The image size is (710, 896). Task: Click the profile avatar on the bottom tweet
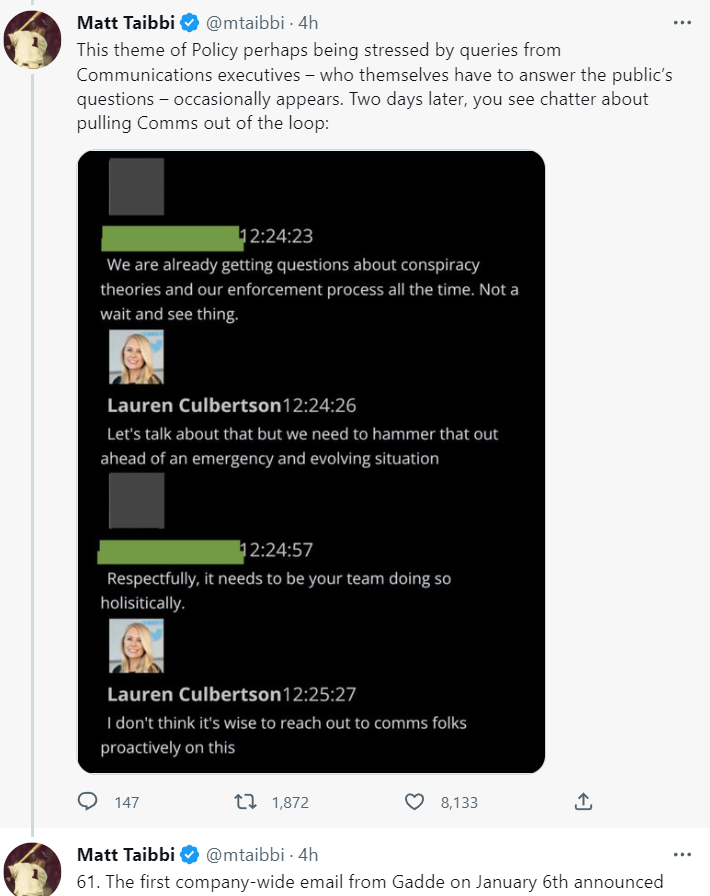(34, 870)
